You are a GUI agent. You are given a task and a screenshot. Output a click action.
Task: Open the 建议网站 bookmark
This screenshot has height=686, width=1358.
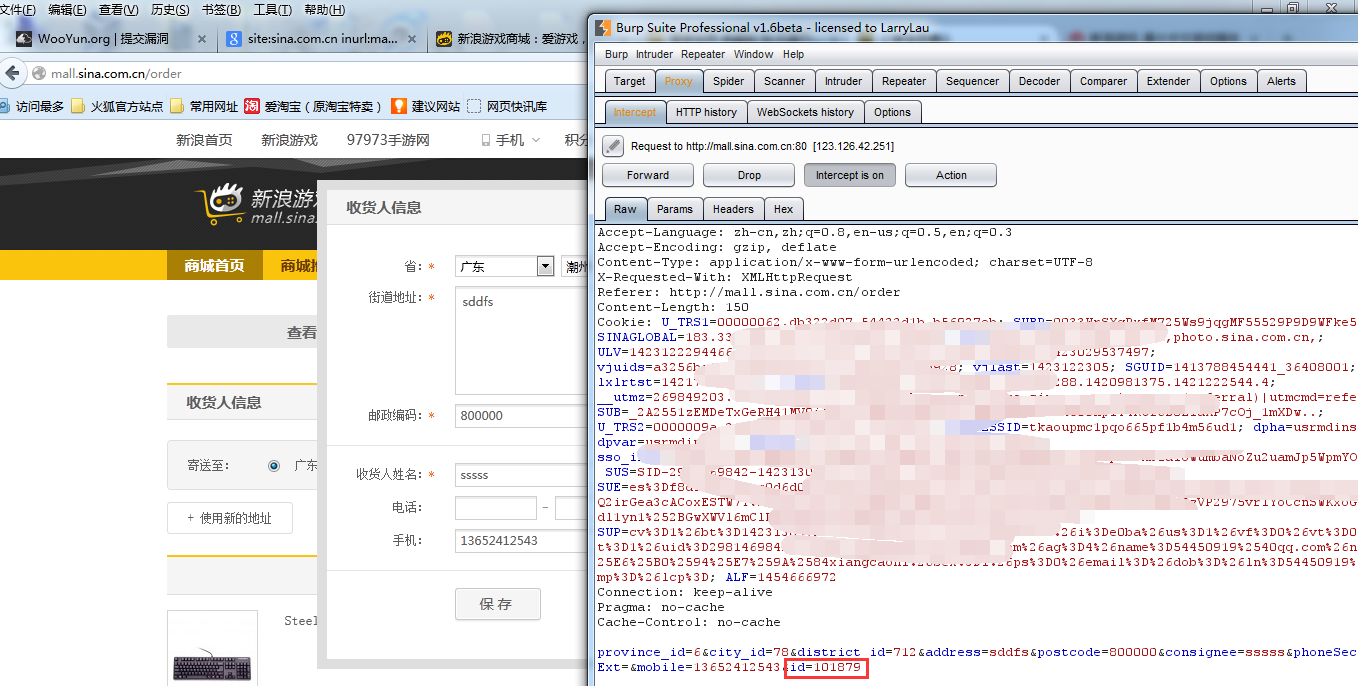point(427,106)
